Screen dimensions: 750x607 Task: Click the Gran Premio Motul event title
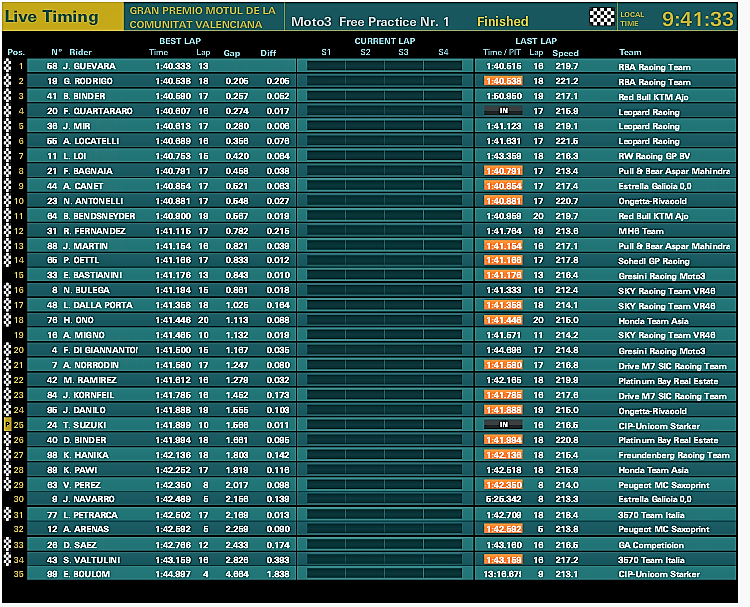click(x=203, y=17)
